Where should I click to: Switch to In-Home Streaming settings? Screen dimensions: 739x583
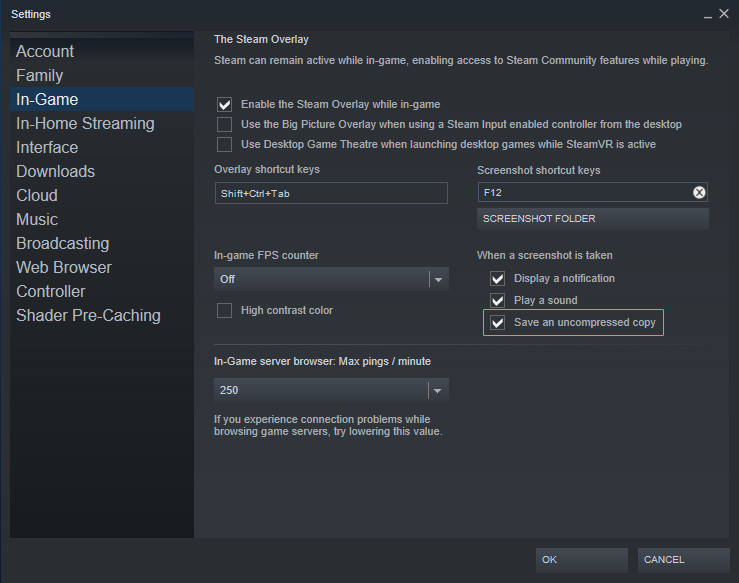pyautogui.click(x=85, y=124)
